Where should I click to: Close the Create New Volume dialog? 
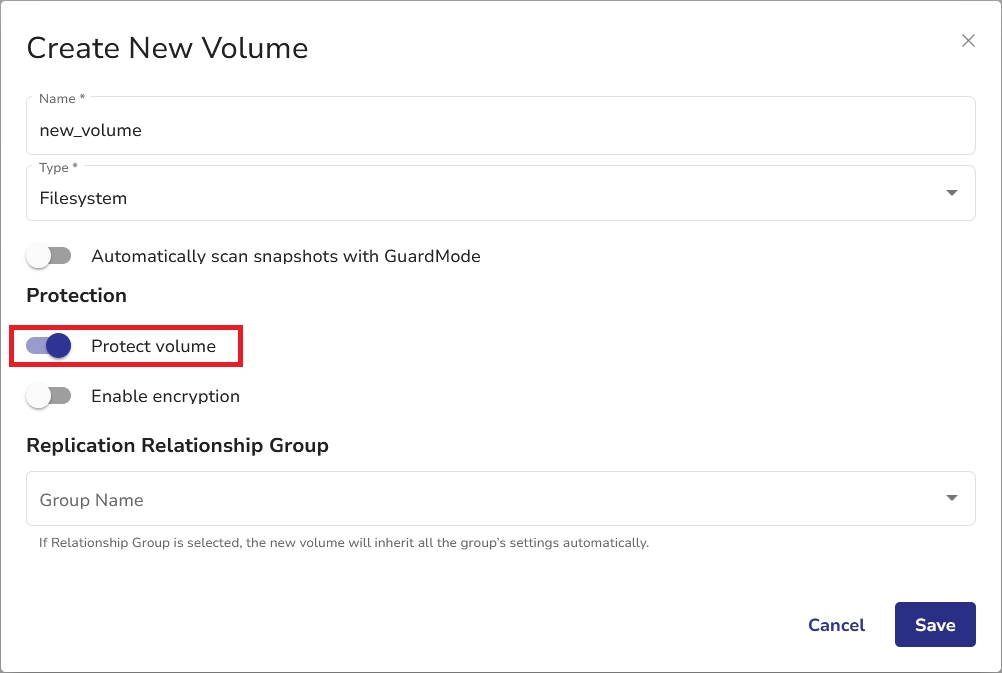968,41
